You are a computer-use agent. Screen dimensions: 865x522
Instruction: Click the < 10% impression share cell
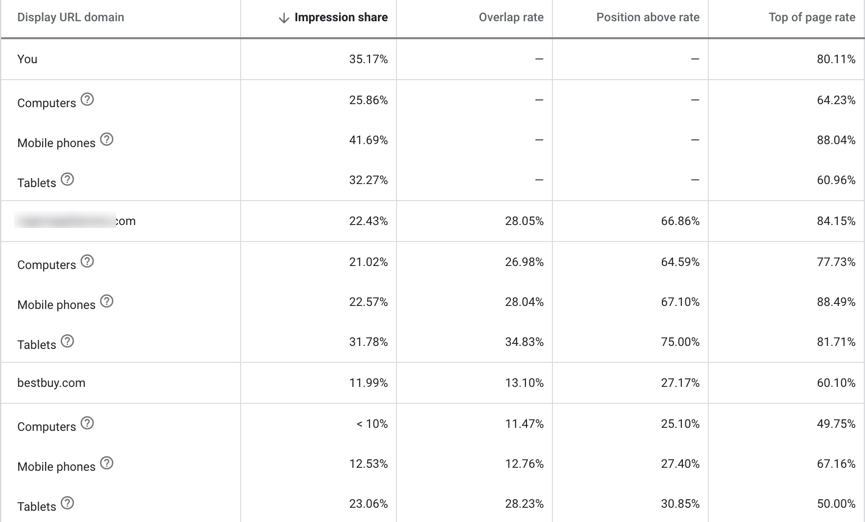(371, 424)
